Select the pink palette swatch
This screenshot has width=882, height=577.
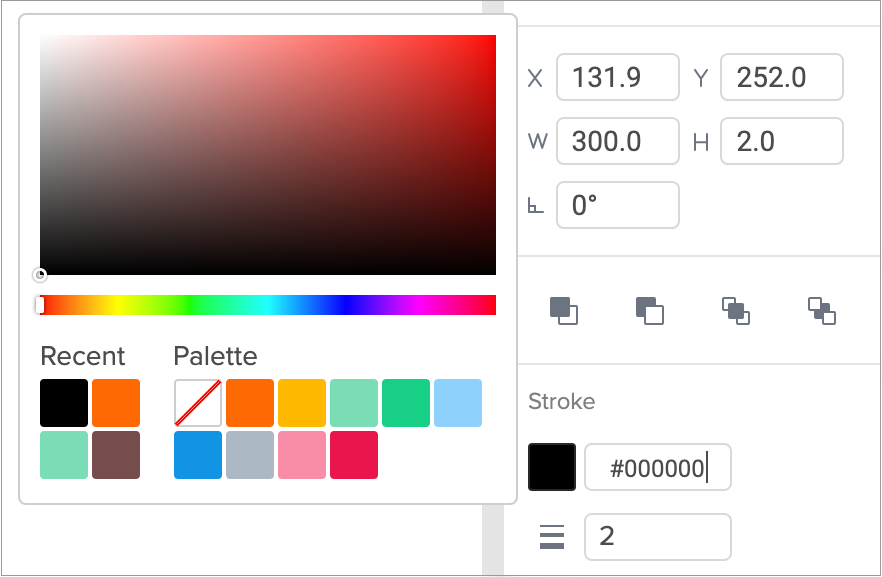coord(302,455)
